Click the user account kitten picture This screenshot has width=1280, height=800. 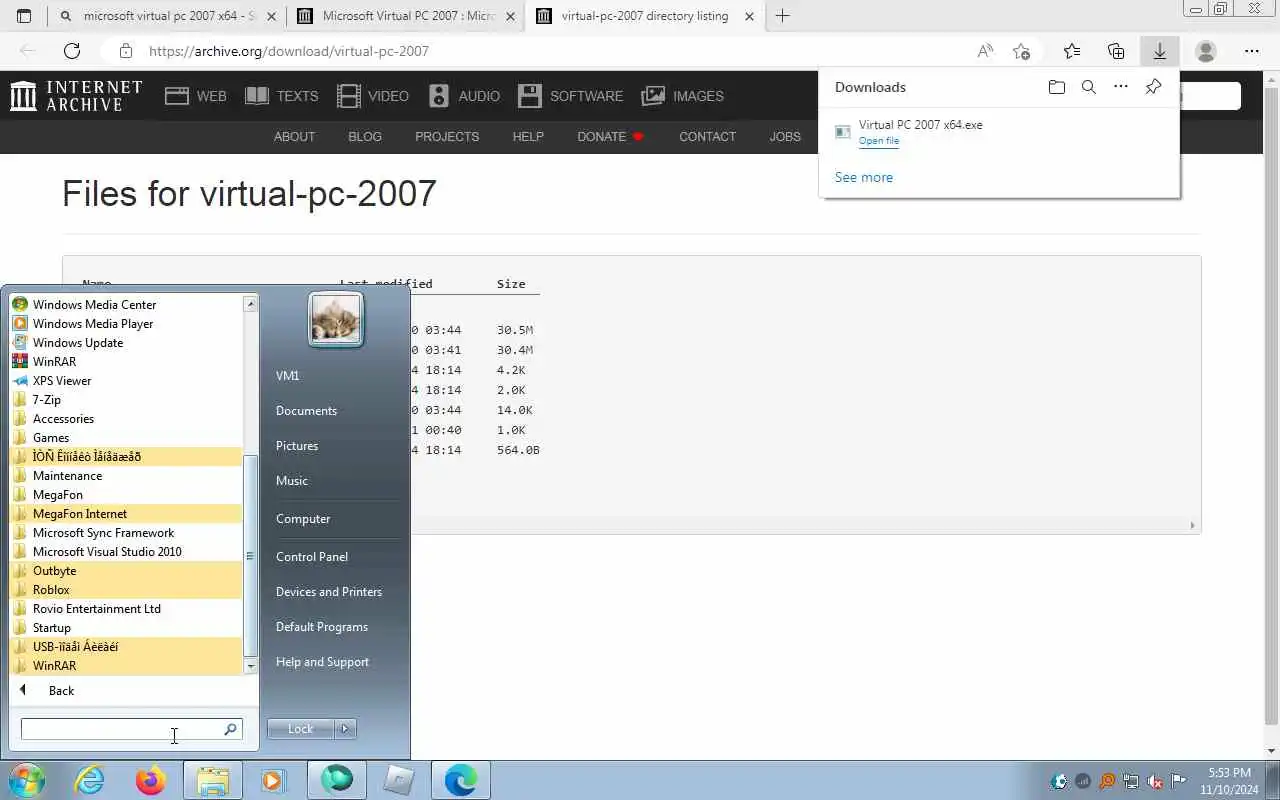point(336,320)
